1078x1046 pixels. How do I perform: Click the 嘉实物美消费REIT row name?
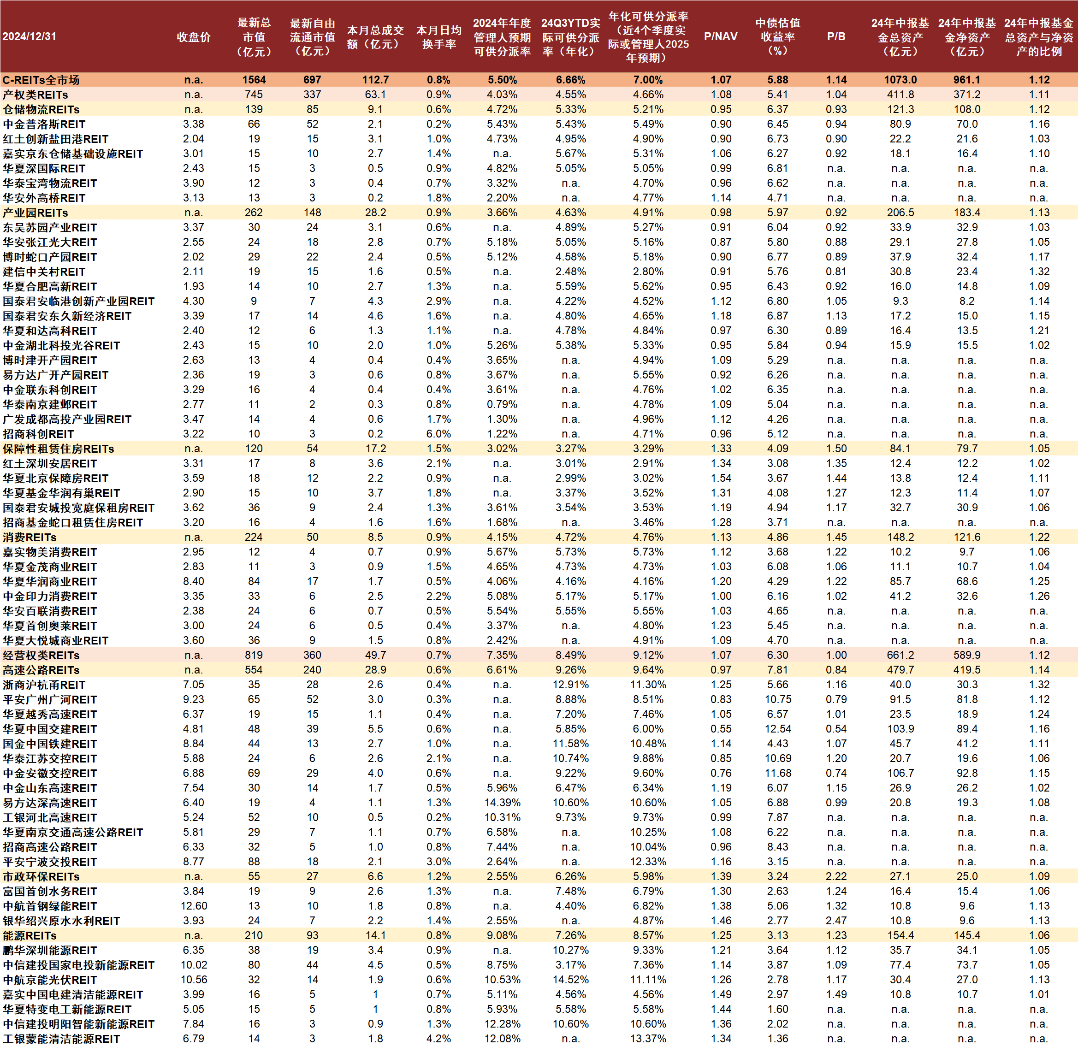click(50, 552)
